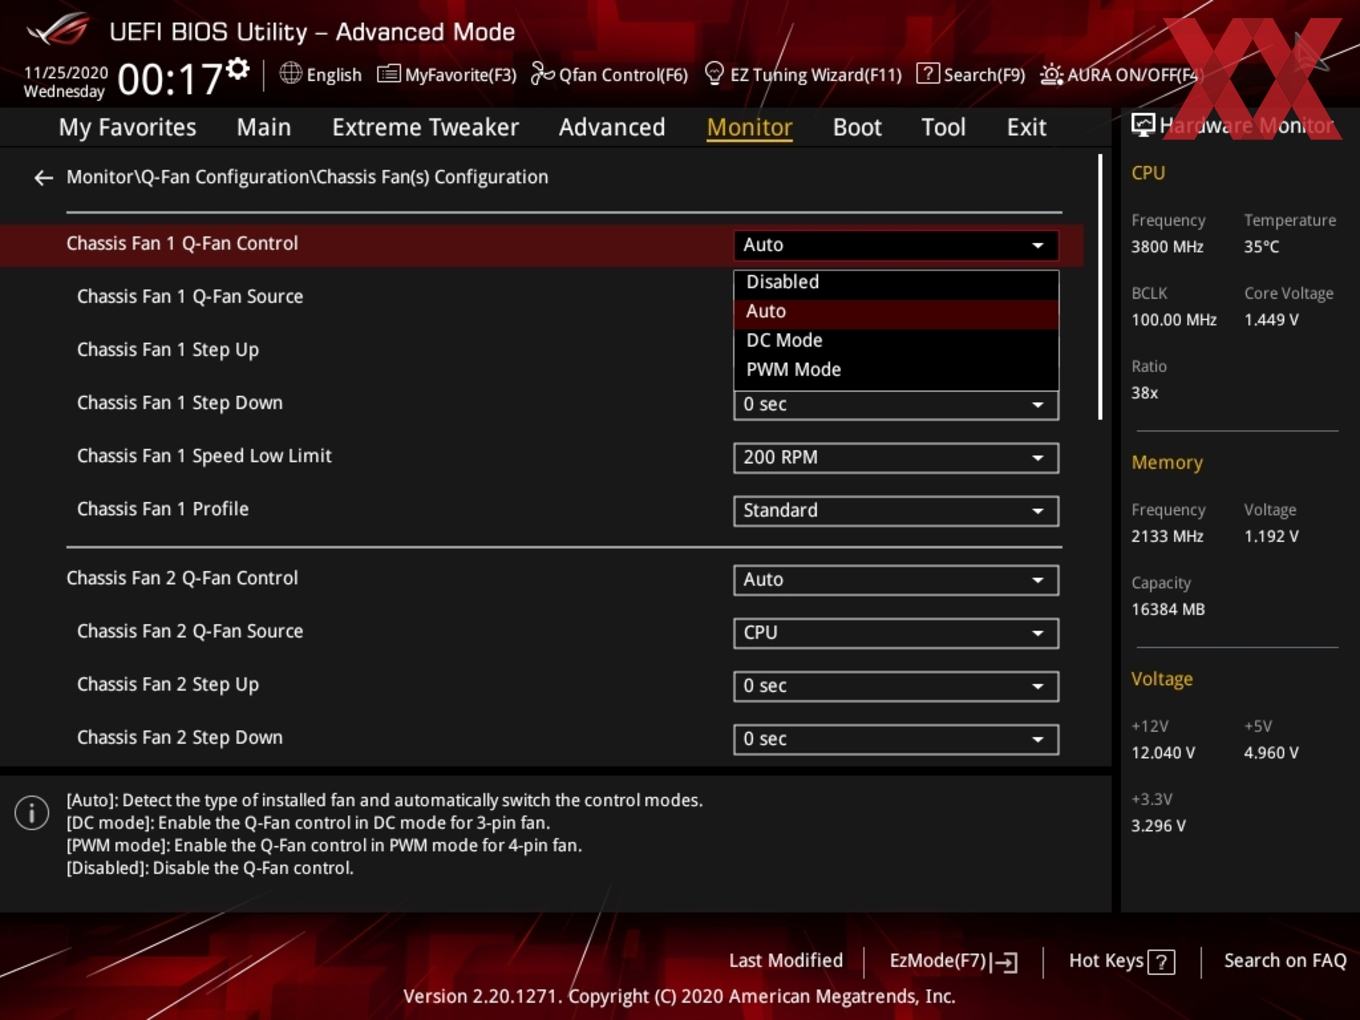
Task: Click Last Modified
Action: click(x=786, y=961)
